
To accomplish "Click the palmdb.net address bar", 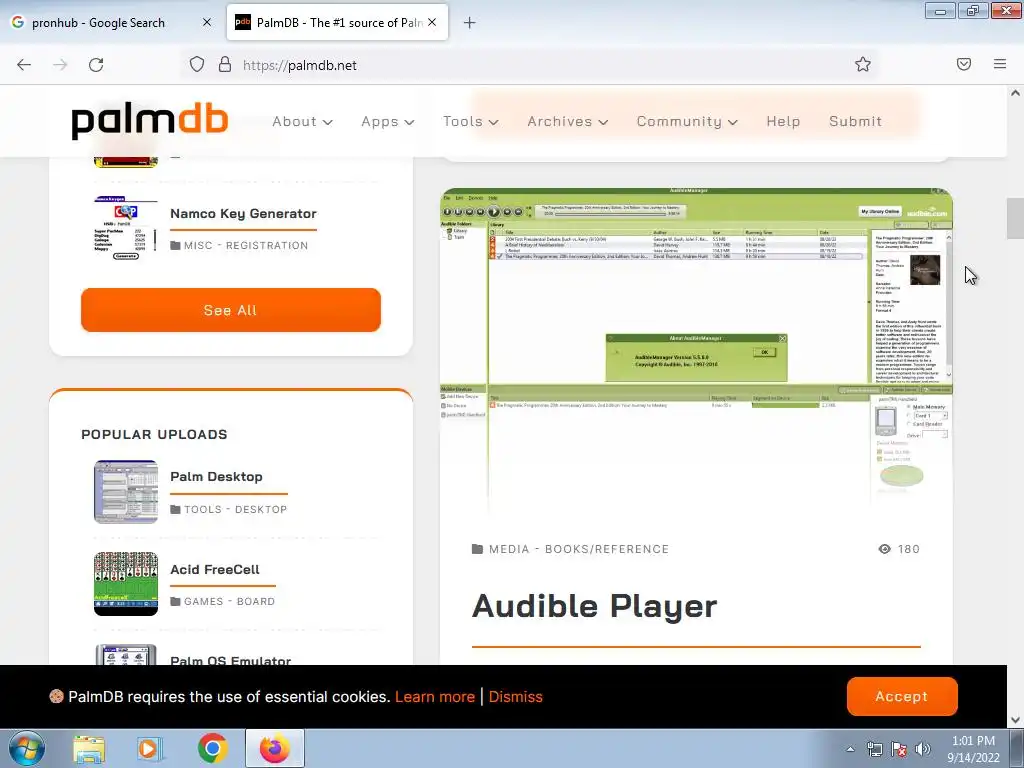I will coord(529,65).
